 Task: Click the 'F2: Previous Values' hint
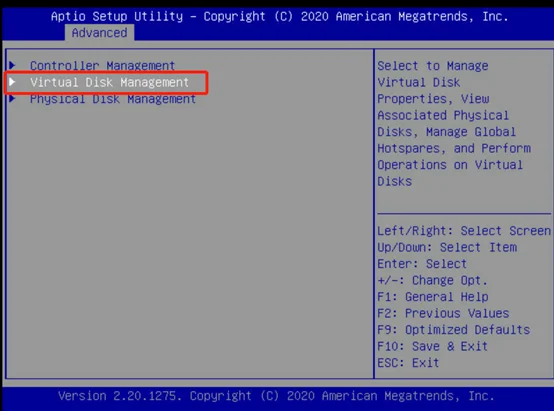click(x=443, y=313)
